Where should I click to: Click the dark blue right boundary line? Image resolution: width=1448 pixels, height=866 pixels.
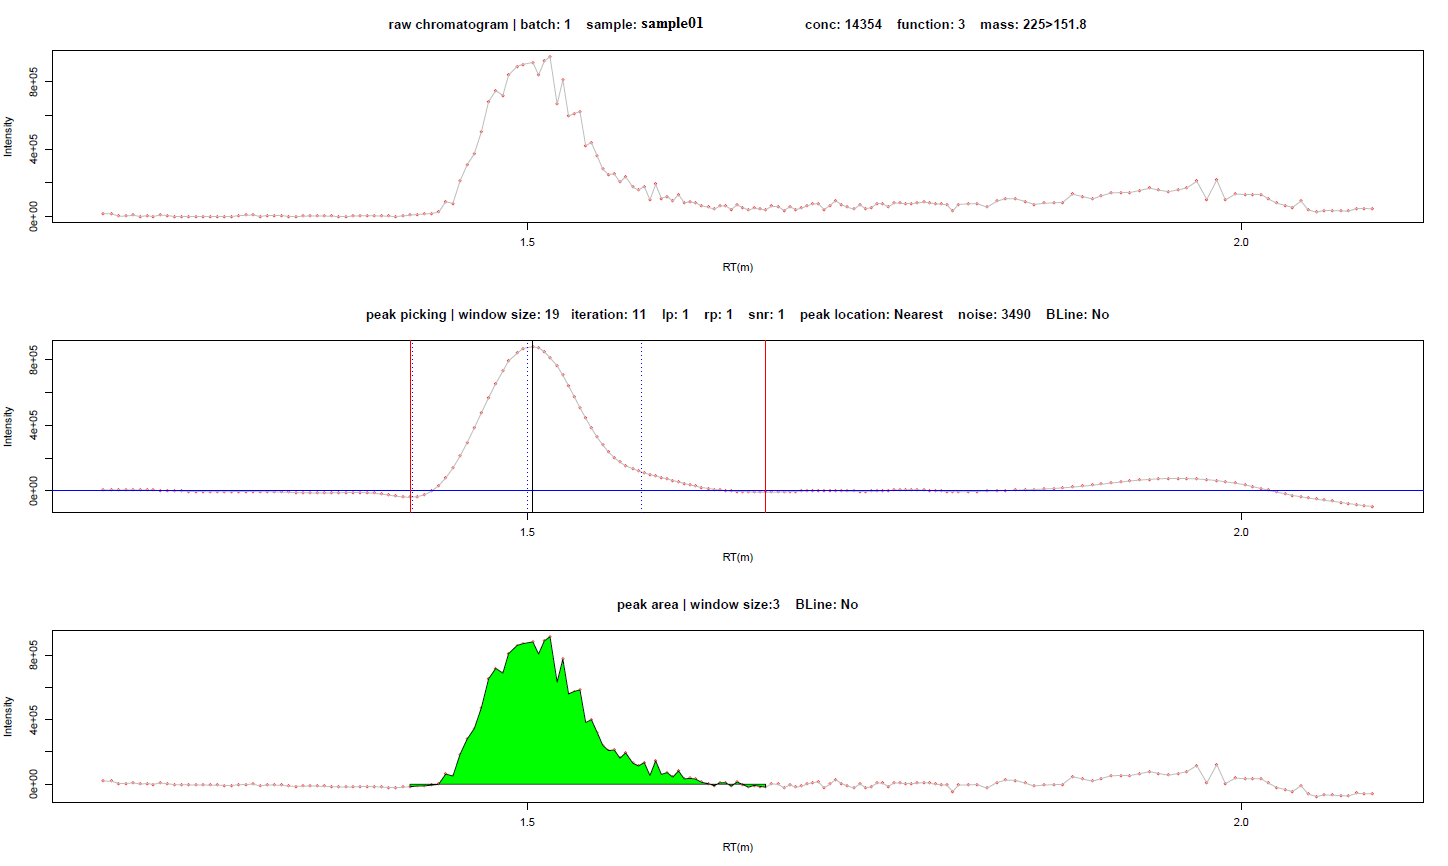coord(765,427)
